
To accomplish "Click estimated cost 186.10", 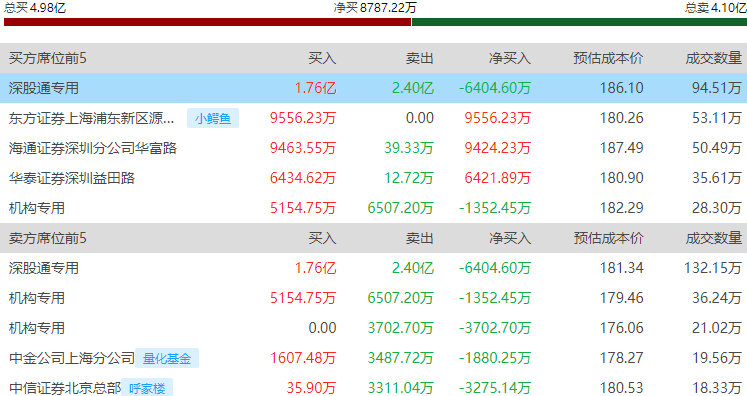I will 621,88.
